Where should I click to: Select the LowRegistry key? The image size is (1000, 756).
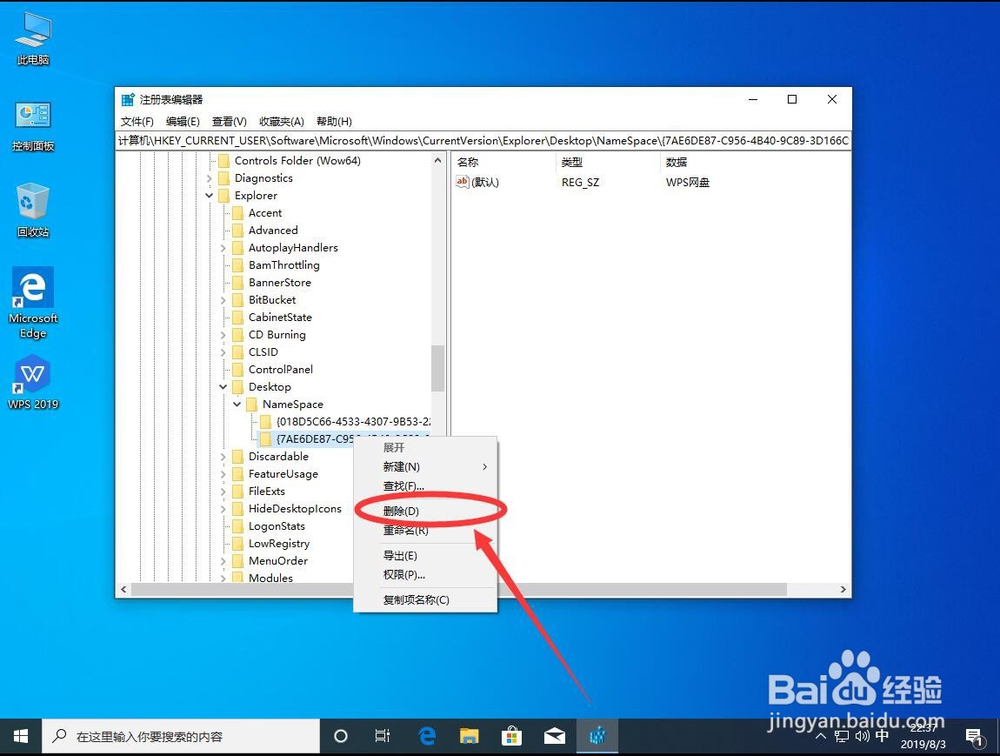[x=279, y=544]
